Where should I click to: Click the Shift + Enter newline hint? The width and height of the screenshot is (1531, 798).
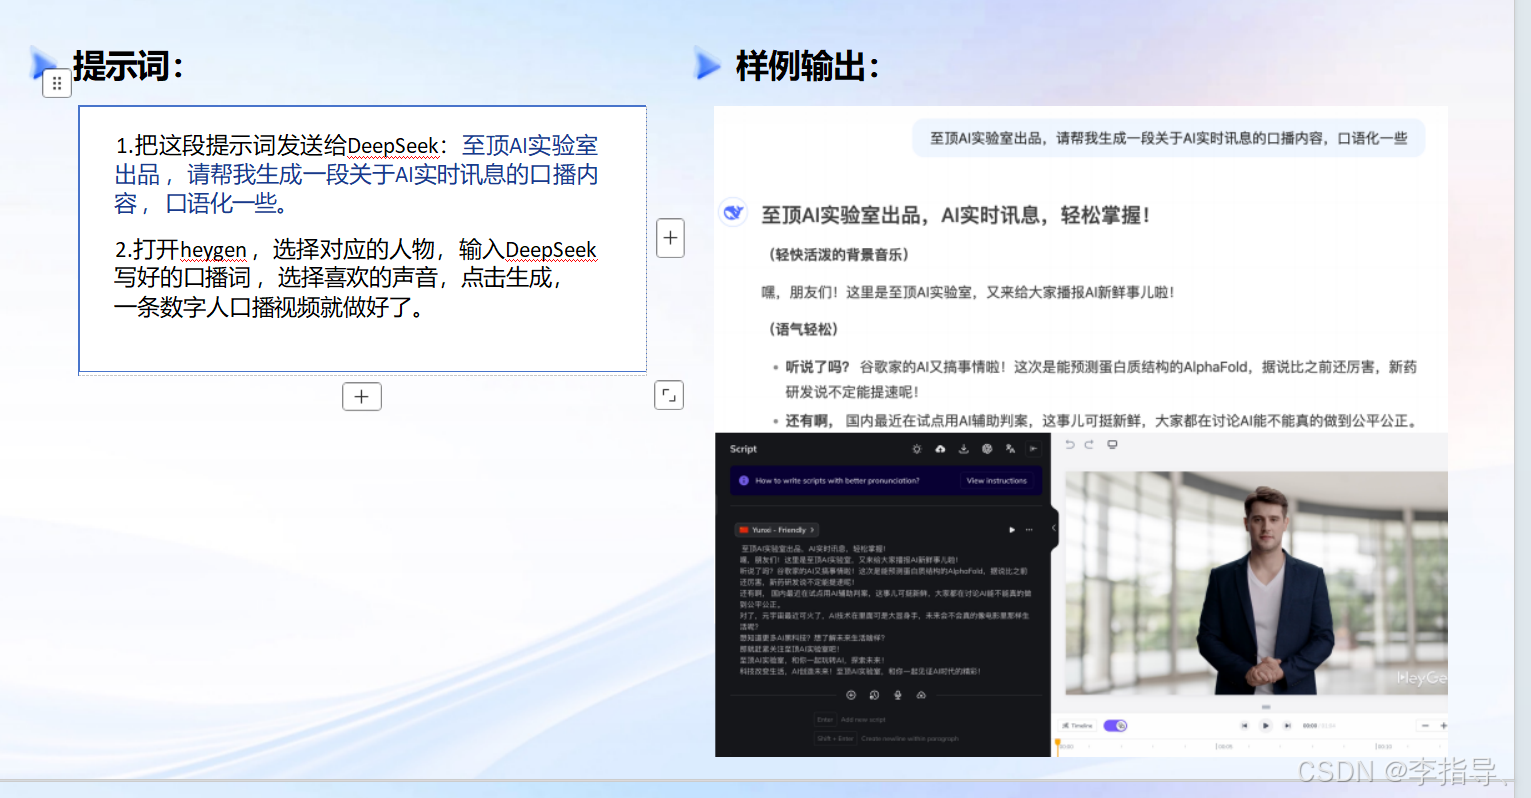(887, 739)
